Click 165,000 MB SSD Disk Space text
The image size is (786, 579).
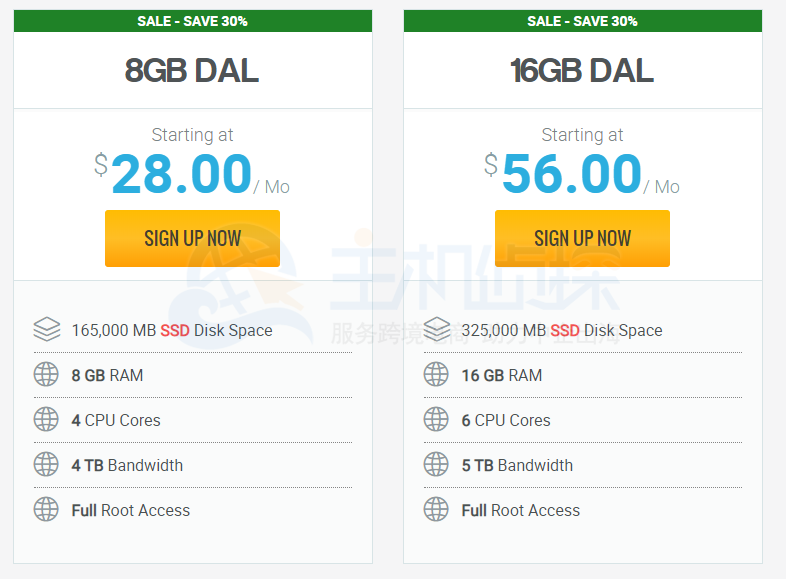point(172,330)
